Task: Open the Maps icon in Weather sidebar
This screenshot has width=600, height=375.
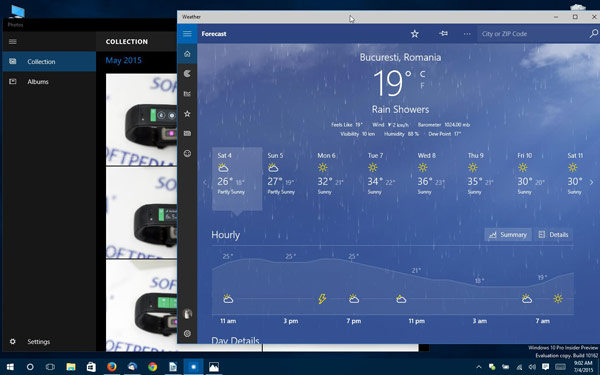Action: pos(187,74)
